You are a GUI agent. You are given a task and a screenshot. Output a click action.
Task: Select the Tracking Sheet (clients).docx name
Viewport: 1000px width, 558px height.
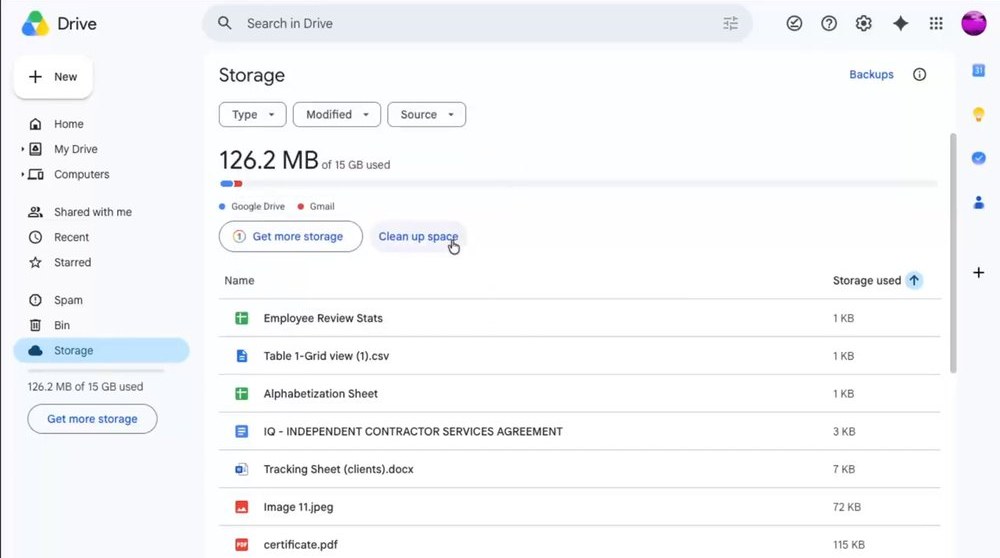tap(339, 469)
